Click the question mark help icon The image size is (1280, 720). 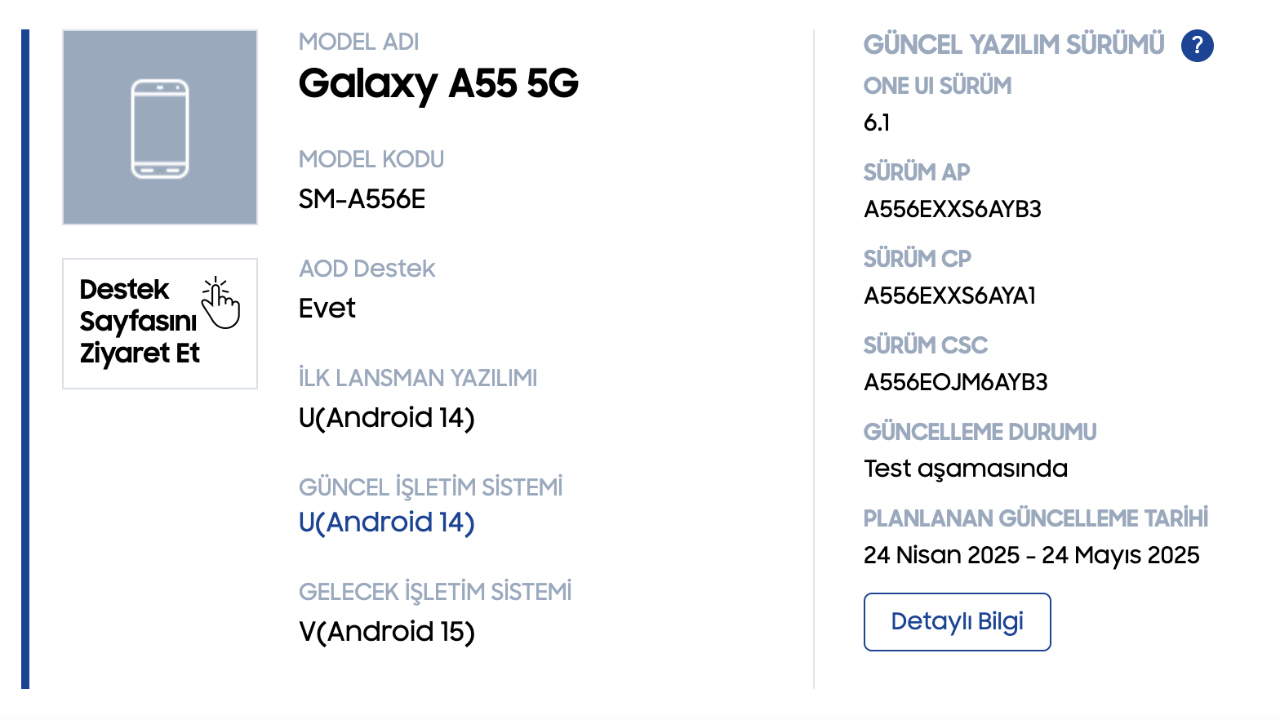1197,45
